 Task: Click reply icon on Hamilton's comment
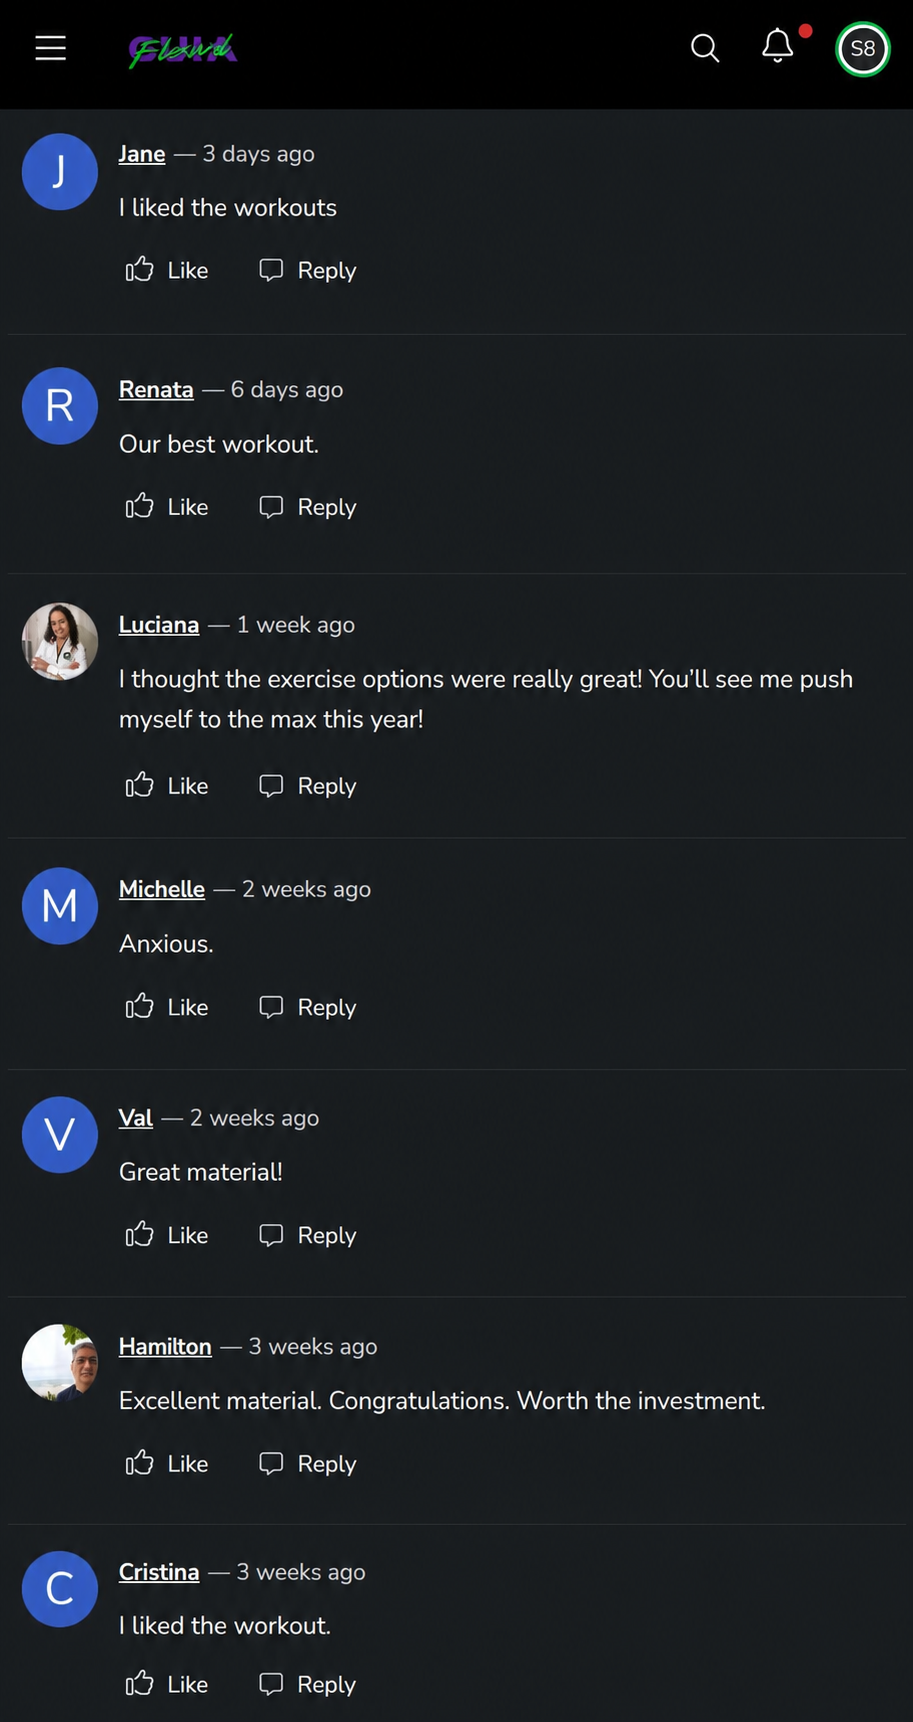click(271, 1463)
